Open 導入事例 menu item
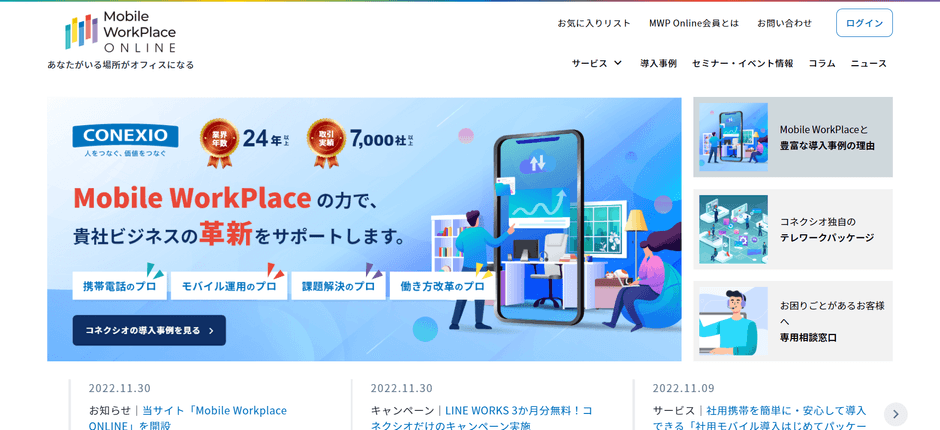This screenshot has width=940, height=430. pos(658,63)
